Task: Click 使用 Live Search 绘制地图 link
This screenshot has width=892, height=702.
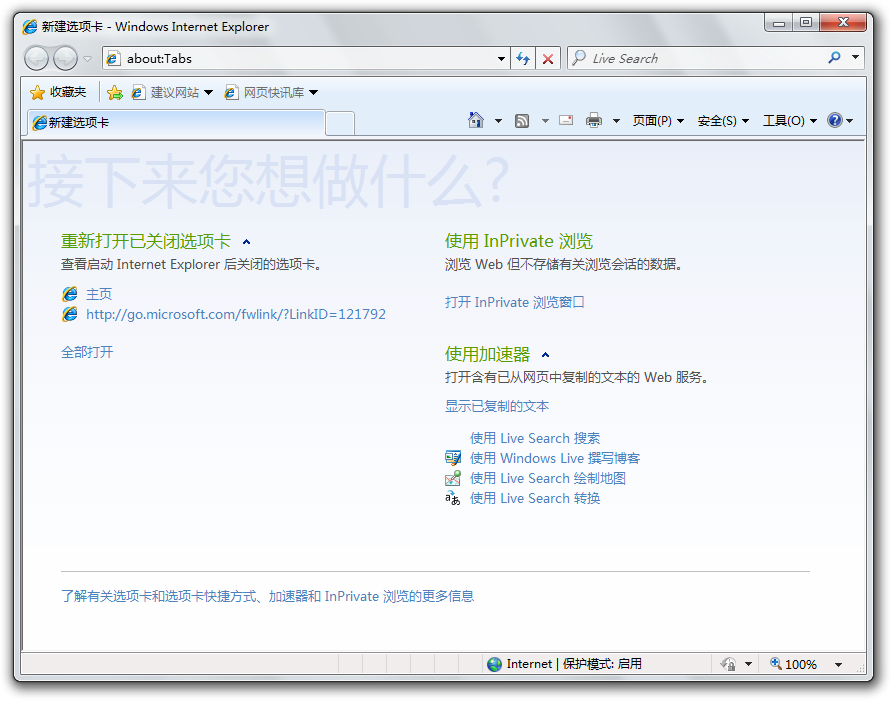Action: pyautogui.click(x=547, y=478)
